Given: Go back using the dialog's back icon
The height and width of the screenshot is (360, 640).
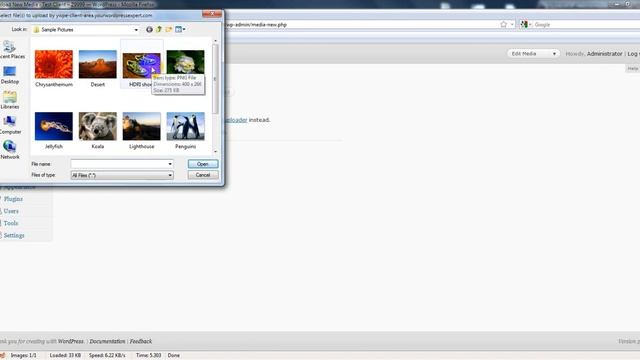Looking at the screenshot, I should tap(149, 29).
